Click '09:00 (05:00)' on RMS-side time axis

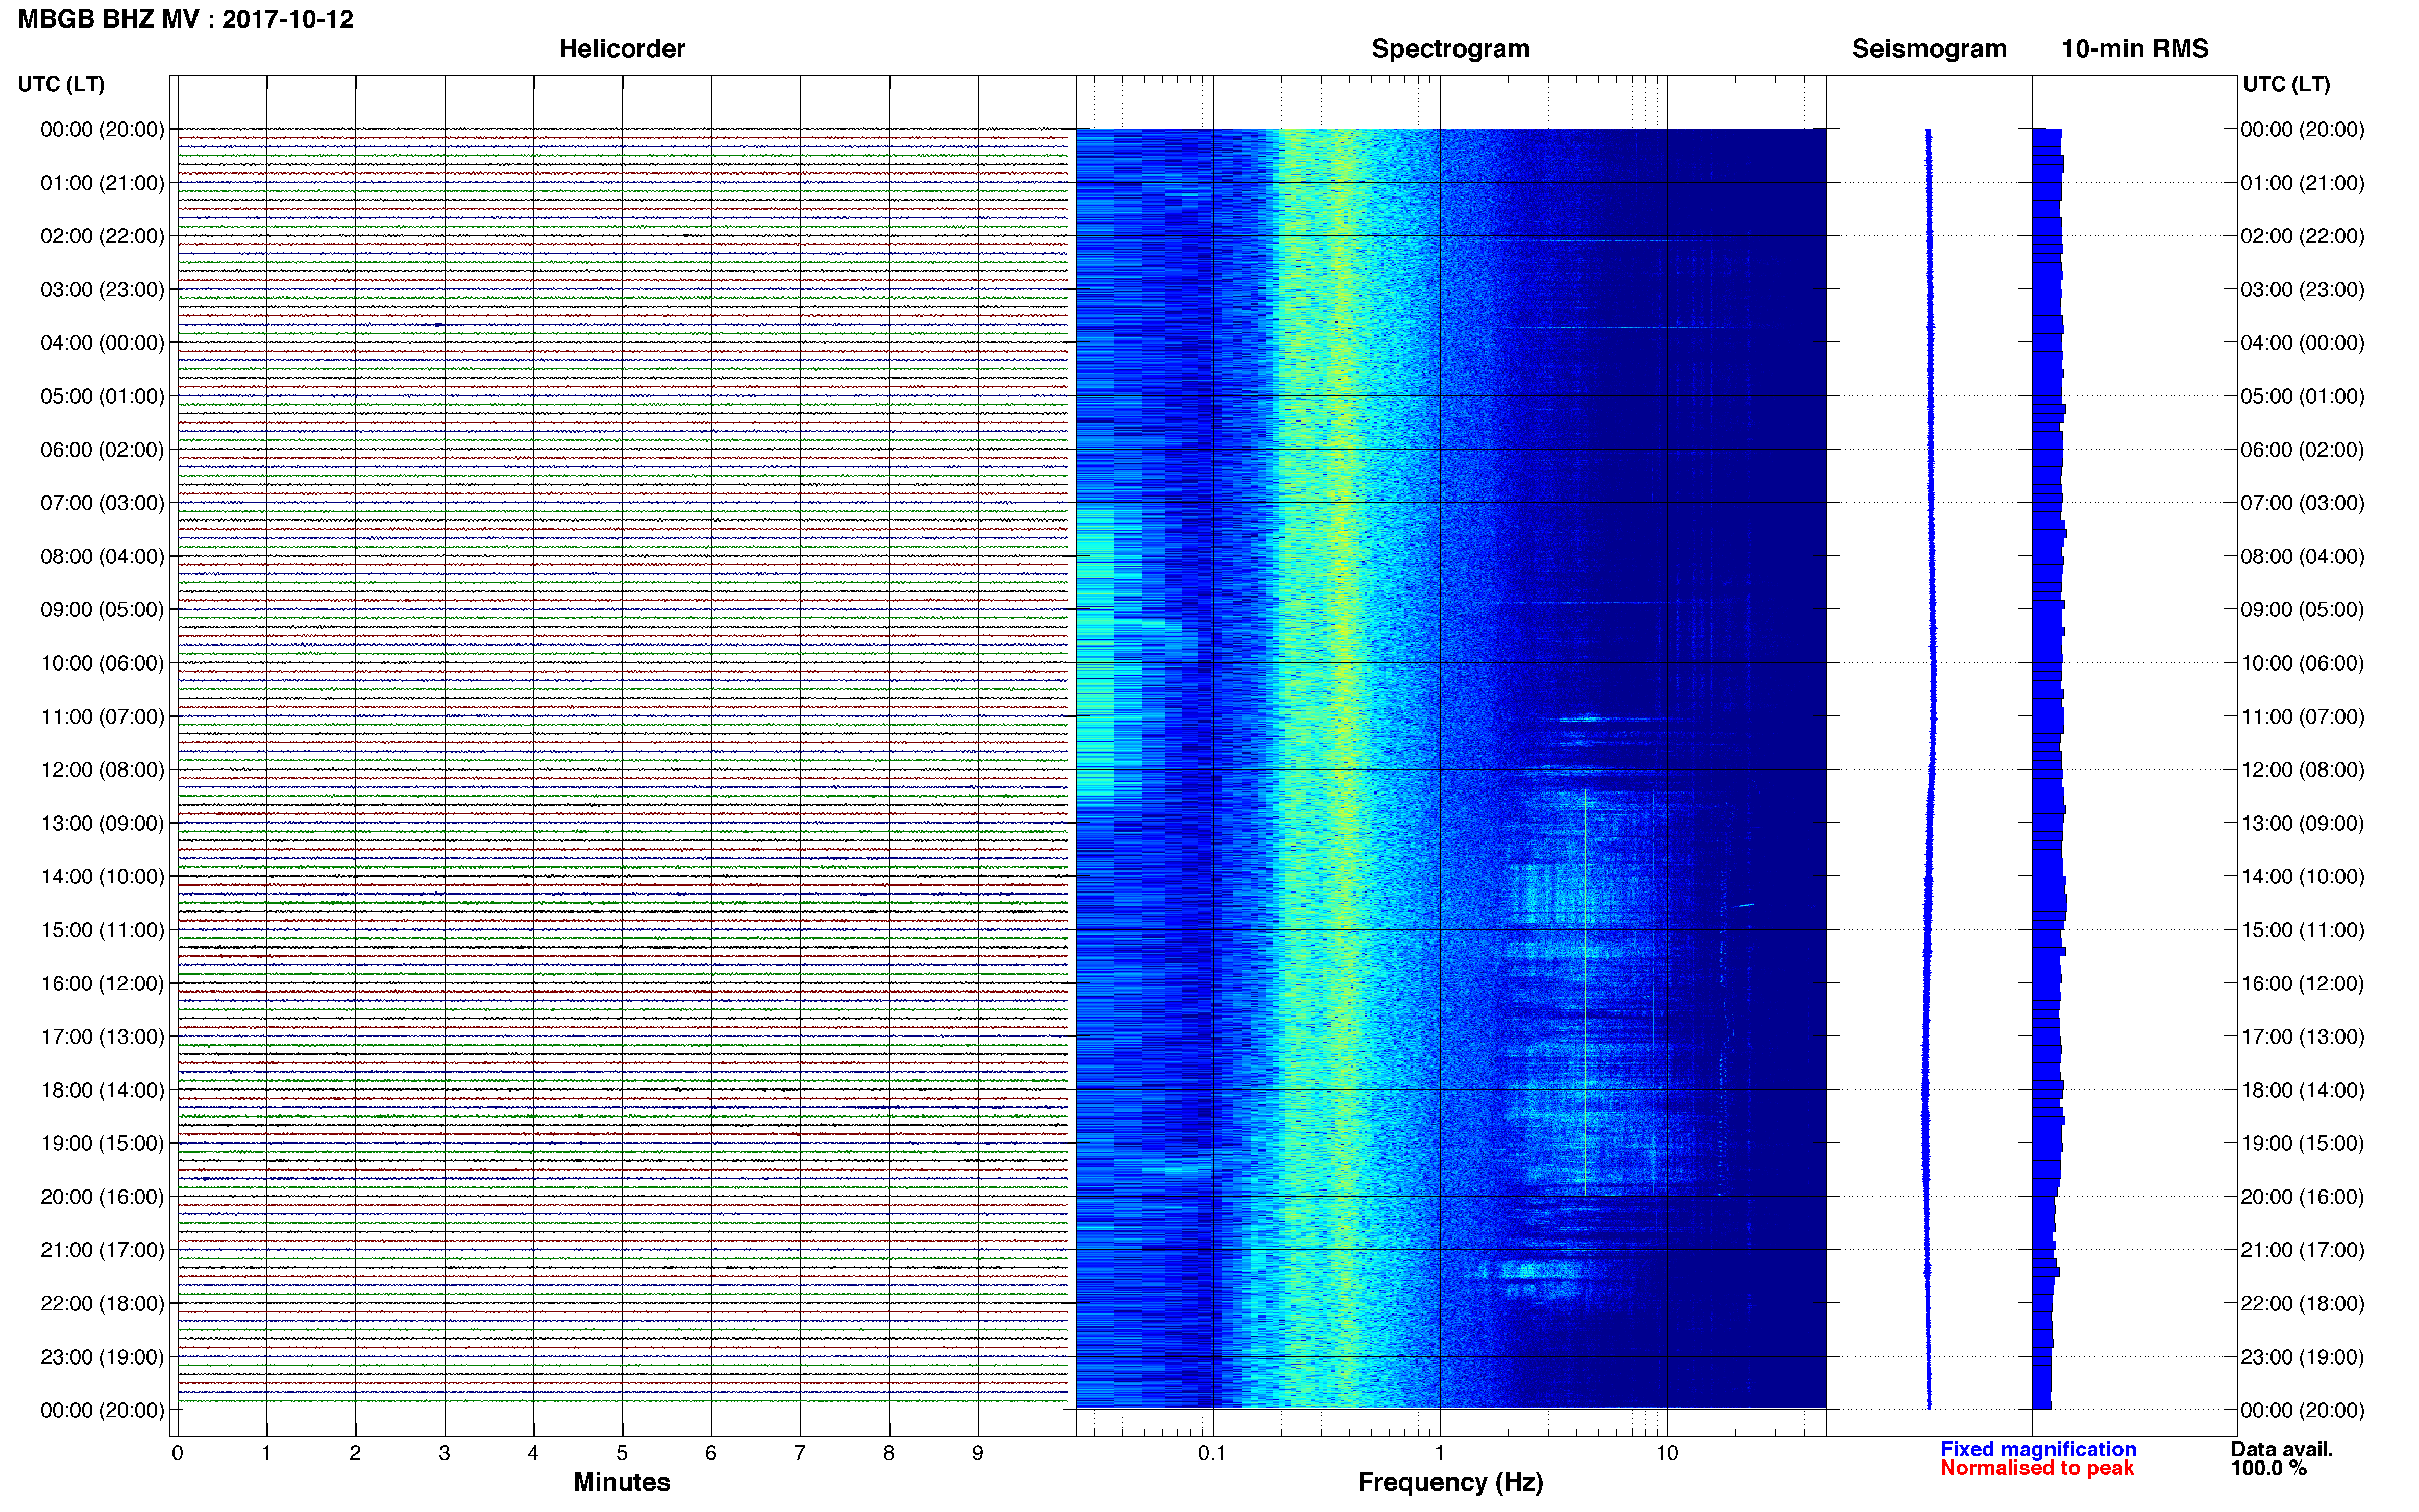(x=2302, y=610)
